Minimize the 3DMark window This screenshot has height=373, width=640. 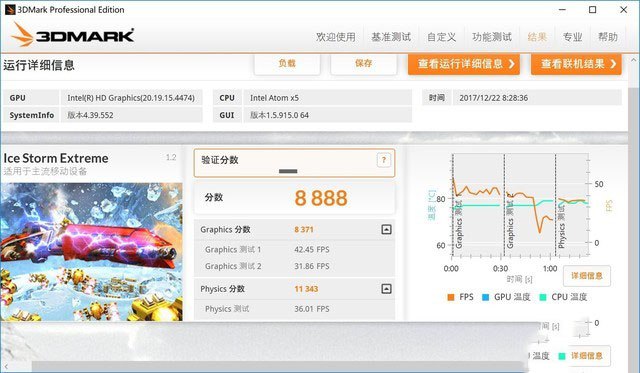[562, 9]
